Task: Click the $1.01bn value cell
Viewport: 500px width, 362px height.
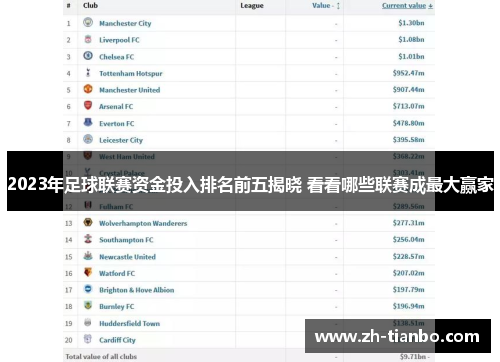Action: [x=411, y=56]
